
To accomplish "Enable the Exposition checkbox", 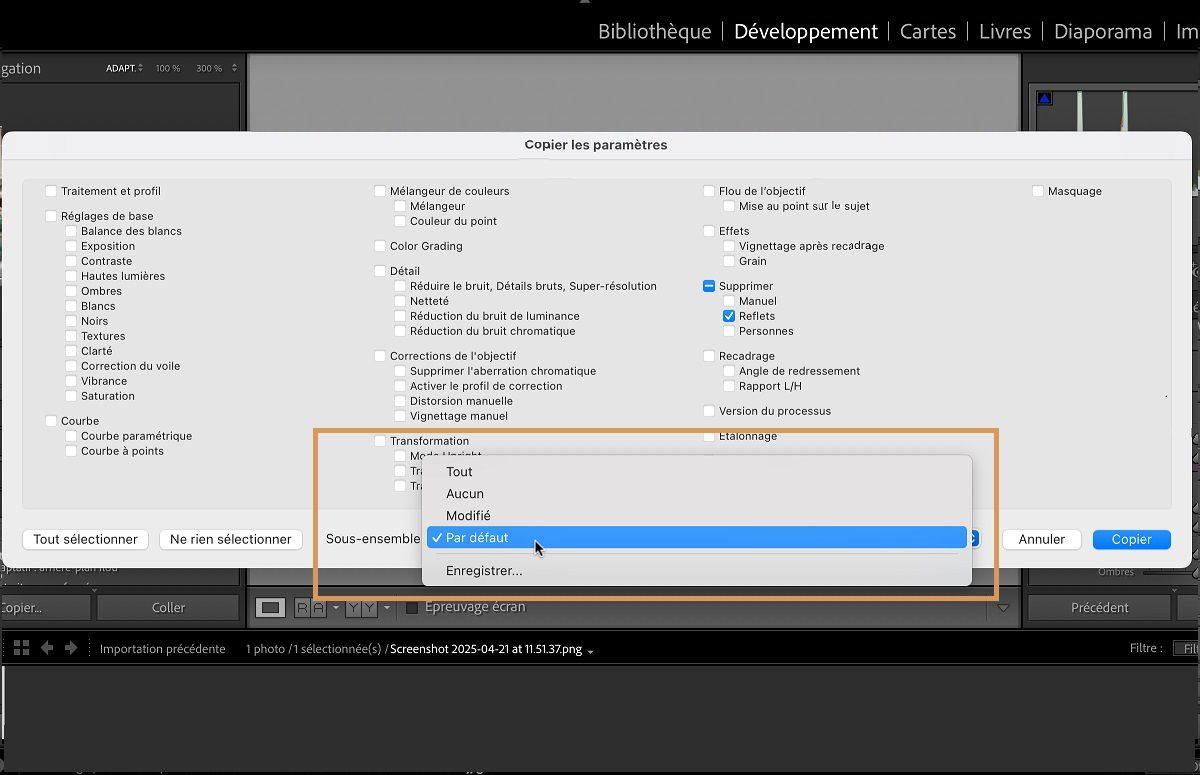I will point(69,246).
